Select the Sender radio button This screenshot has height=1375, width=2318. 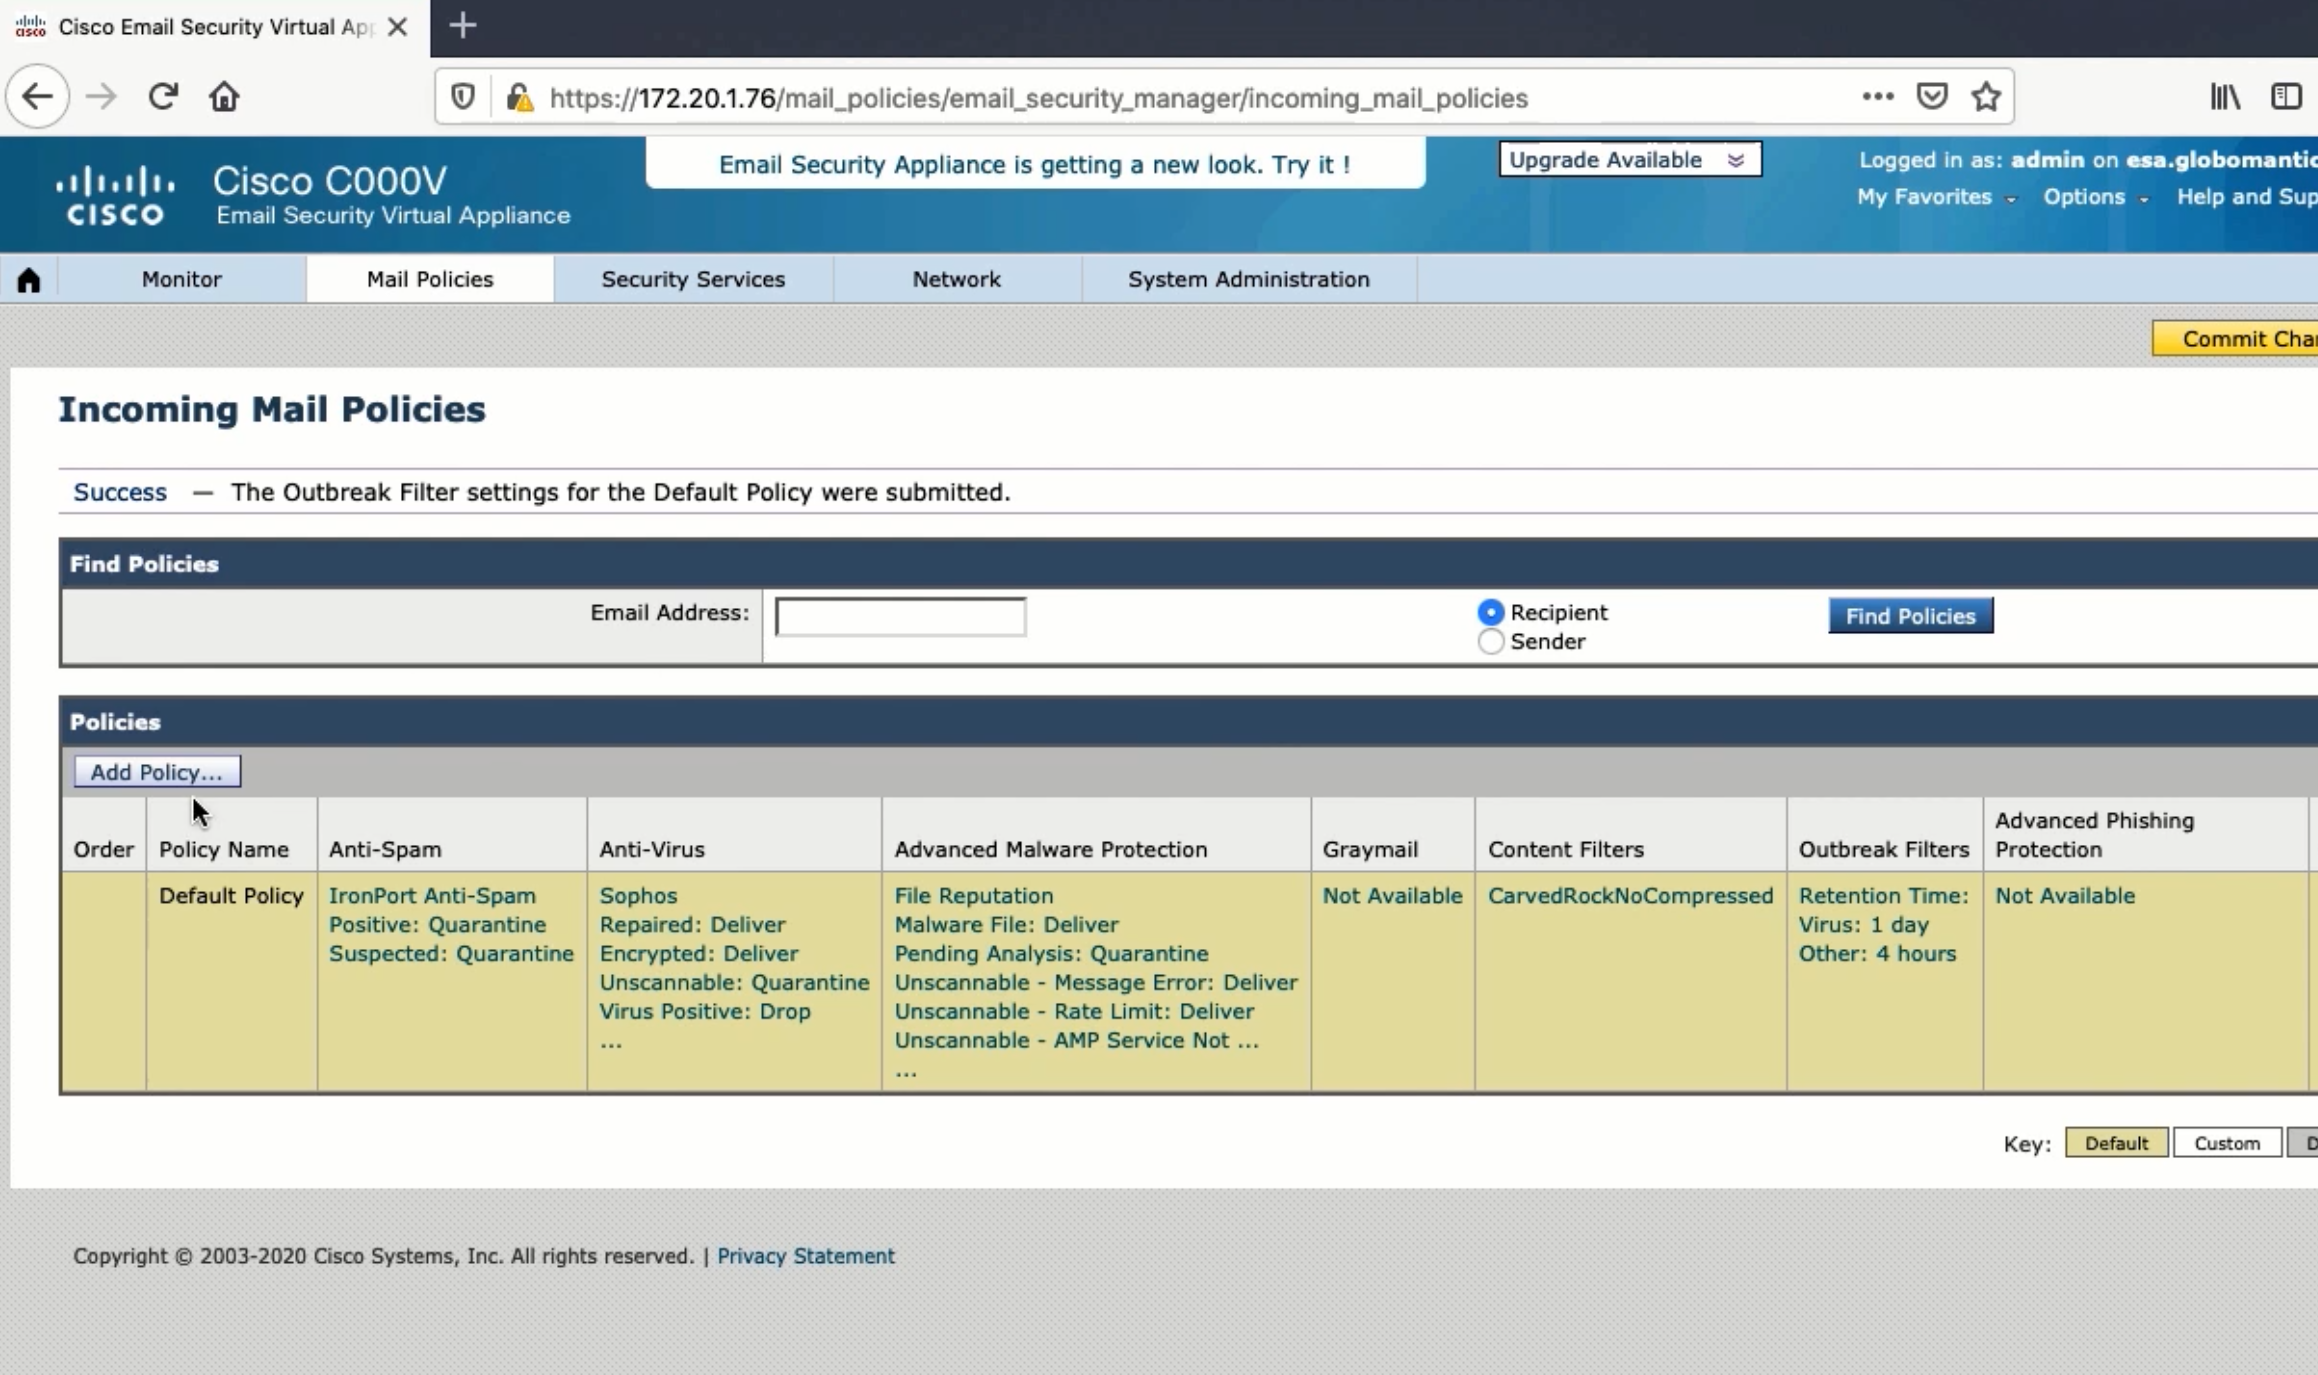(x=1490, y=642)
